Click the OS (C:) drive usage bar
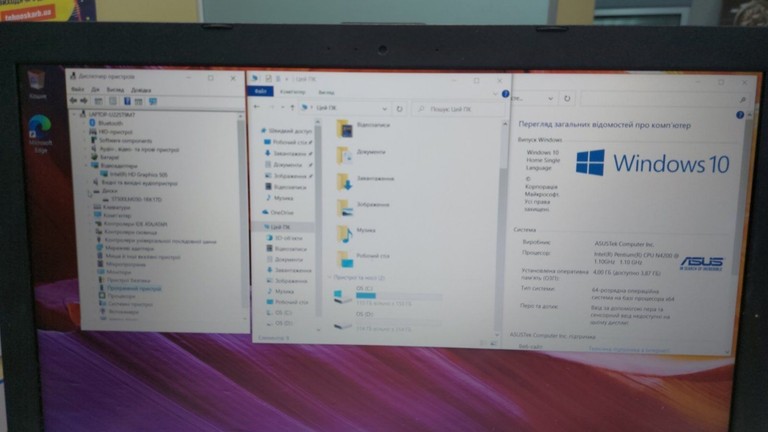This screenshot has height=432, width=768. tap(399, 296)
